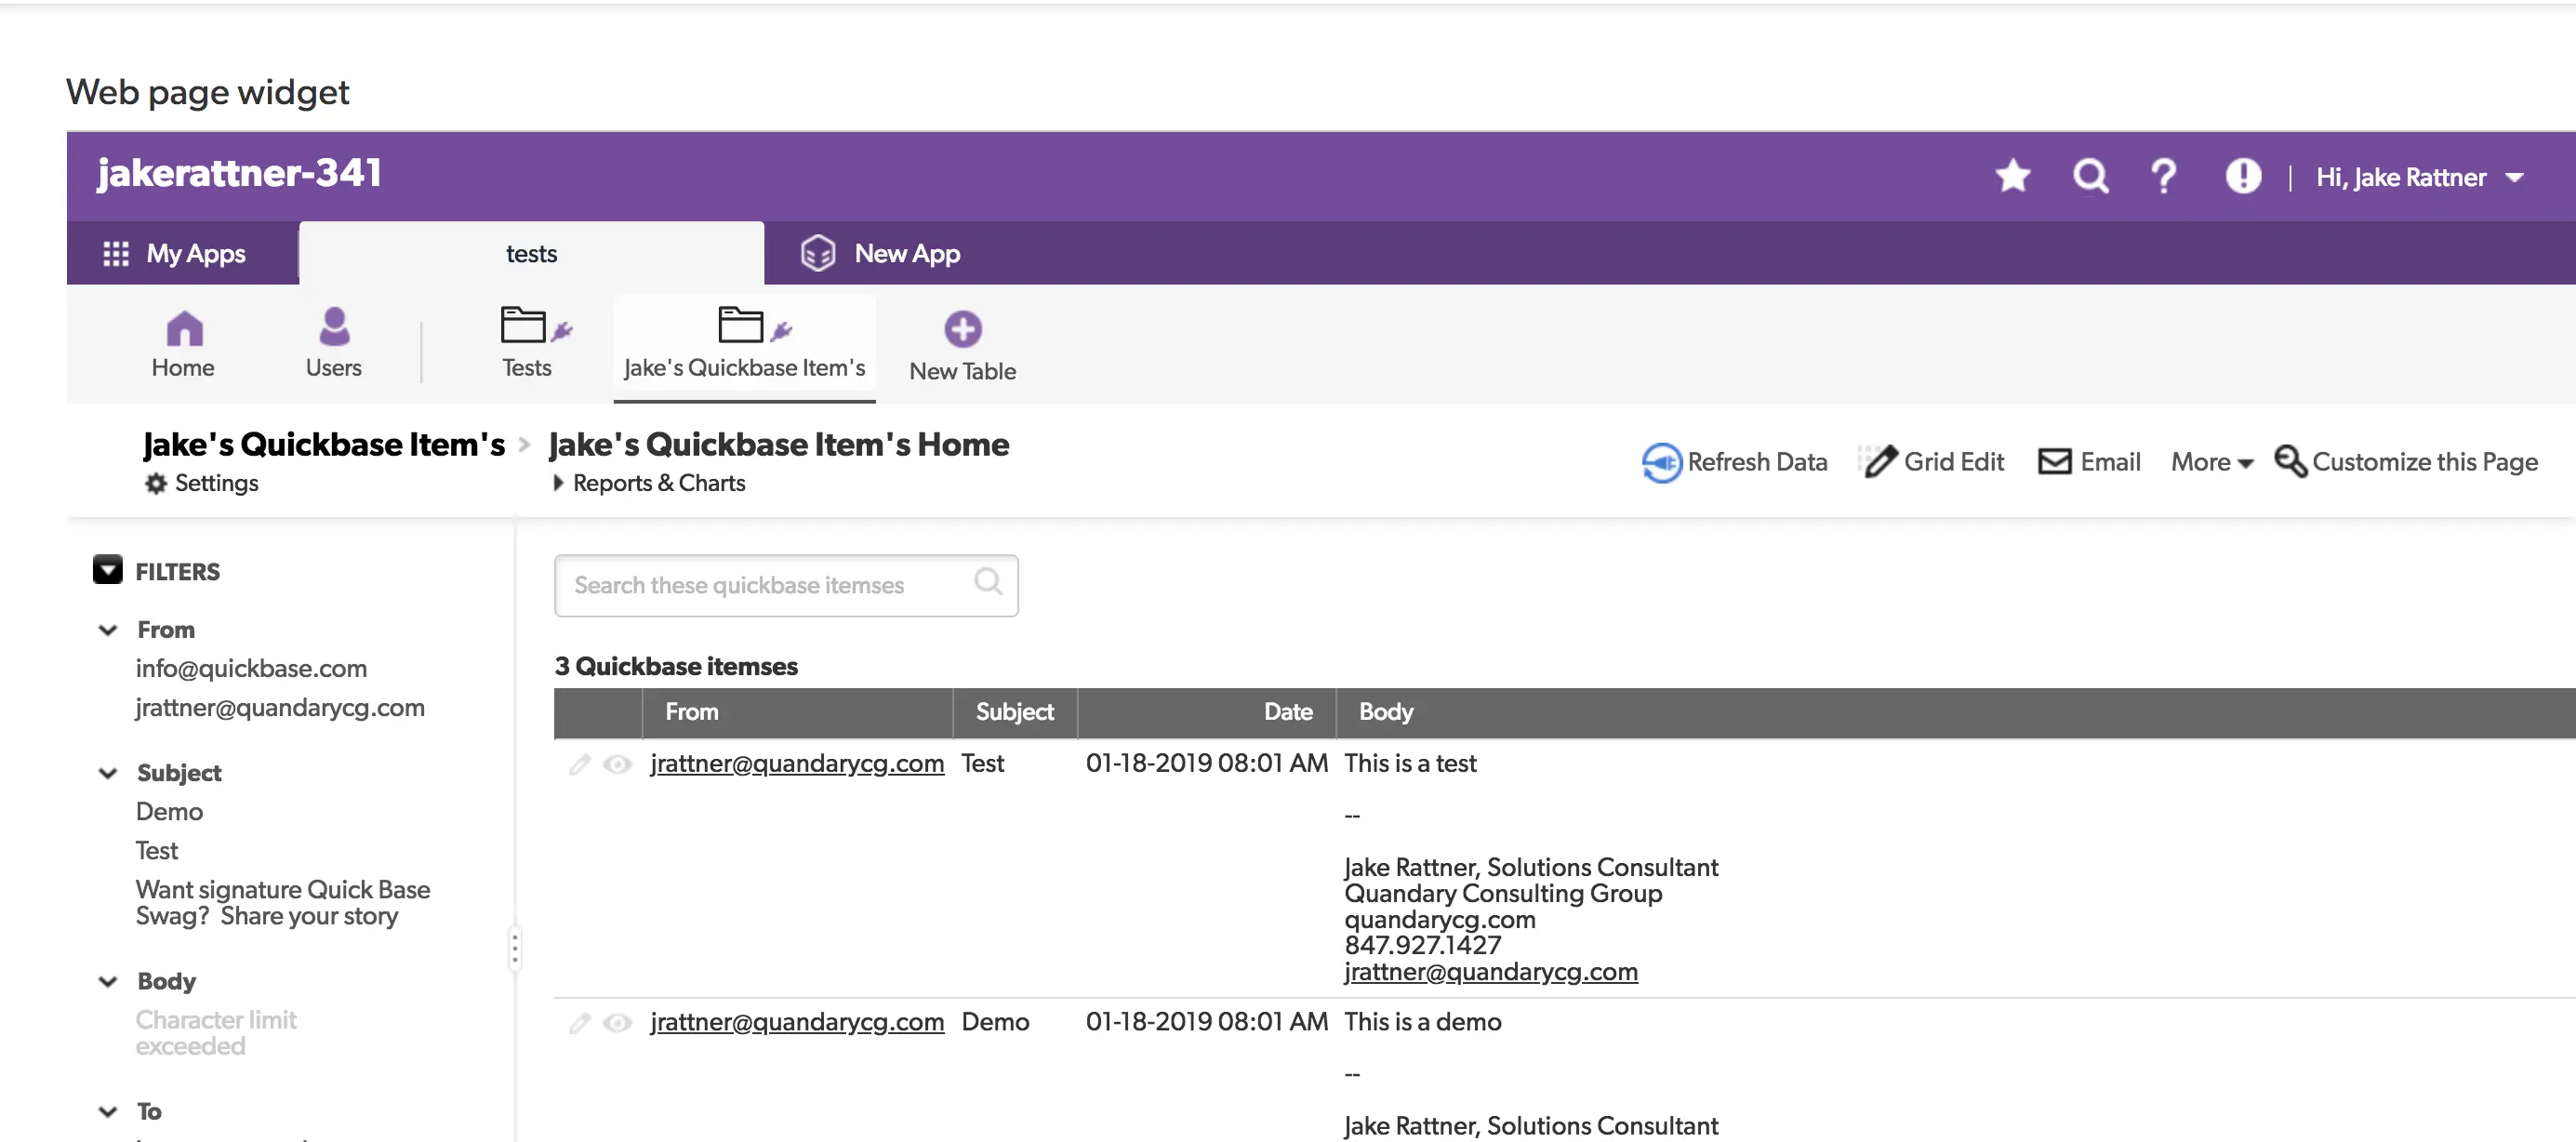
Task: Open jrattner email link in Demo row From
Action: (x=797, y=1022)
